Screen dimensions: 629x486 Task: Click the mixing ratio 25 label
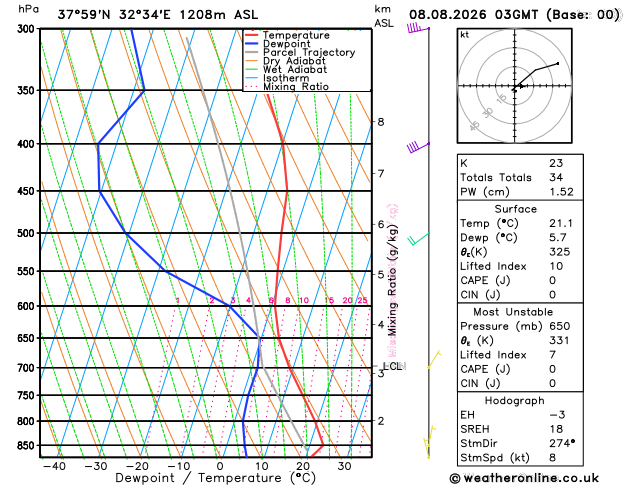tap(362, 300)
